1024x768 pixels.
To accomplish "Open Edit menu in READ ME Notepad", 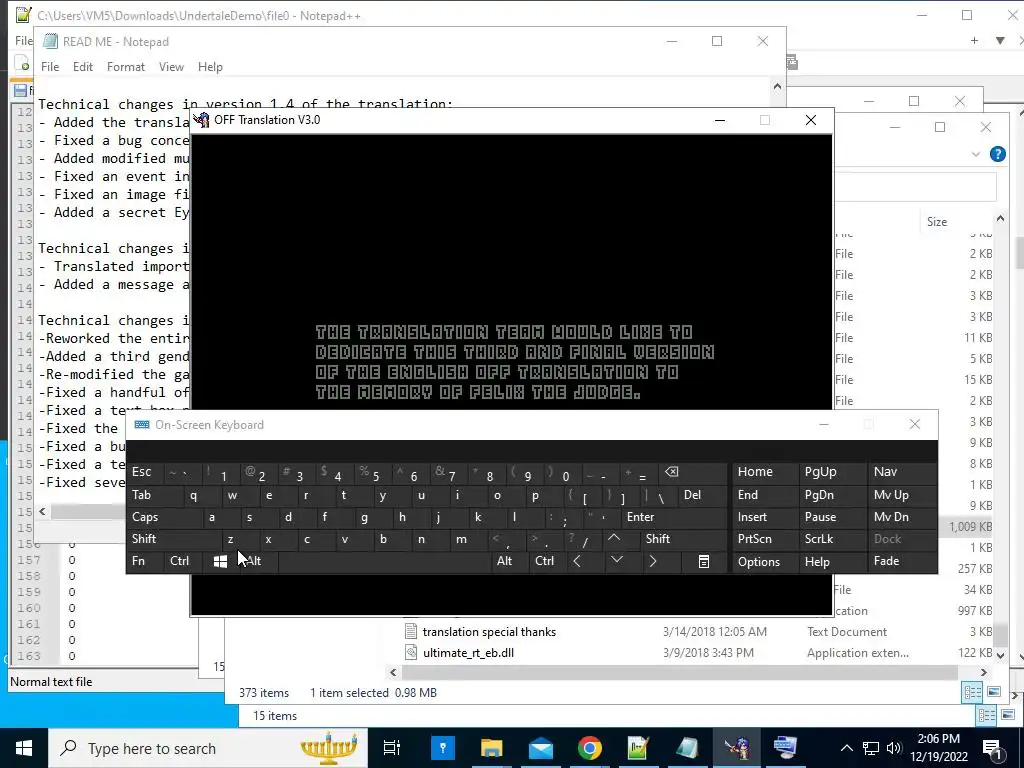I will click(x=82, y=67).
